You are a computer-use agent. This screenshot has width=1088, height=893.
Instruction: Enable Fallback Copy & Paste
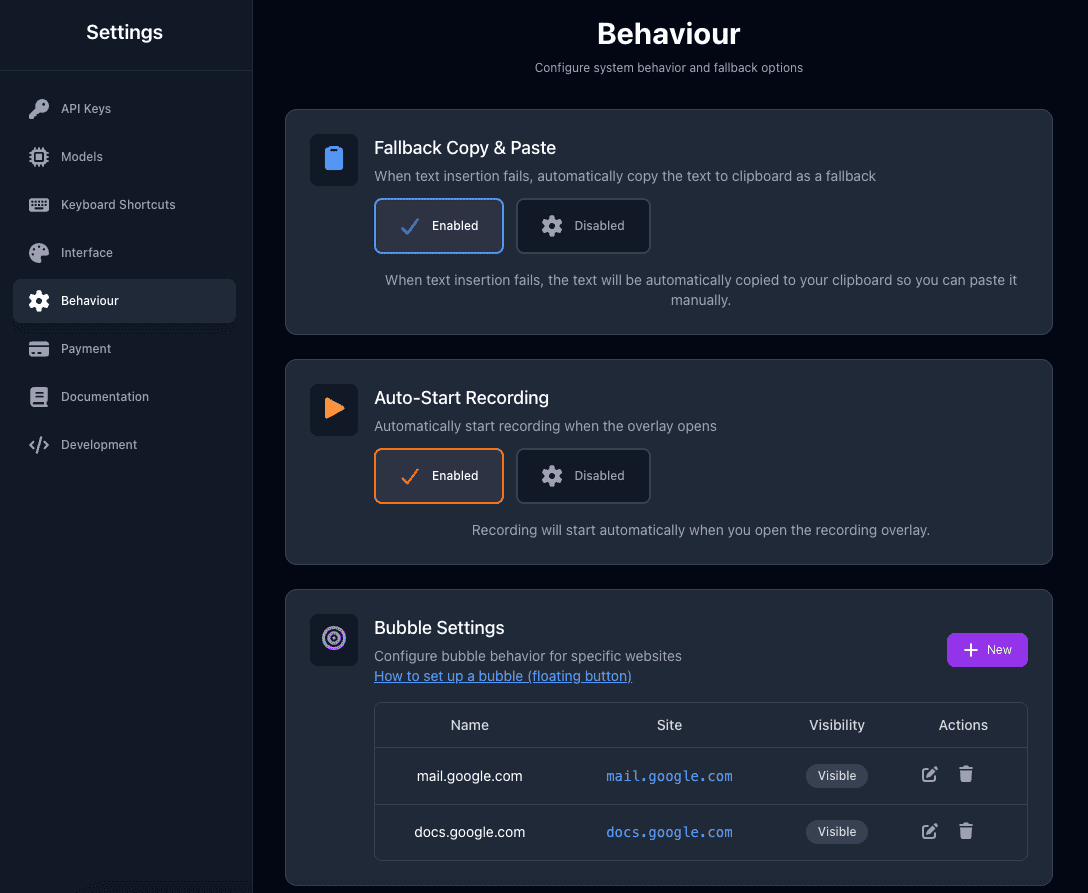tap(438, 226)
